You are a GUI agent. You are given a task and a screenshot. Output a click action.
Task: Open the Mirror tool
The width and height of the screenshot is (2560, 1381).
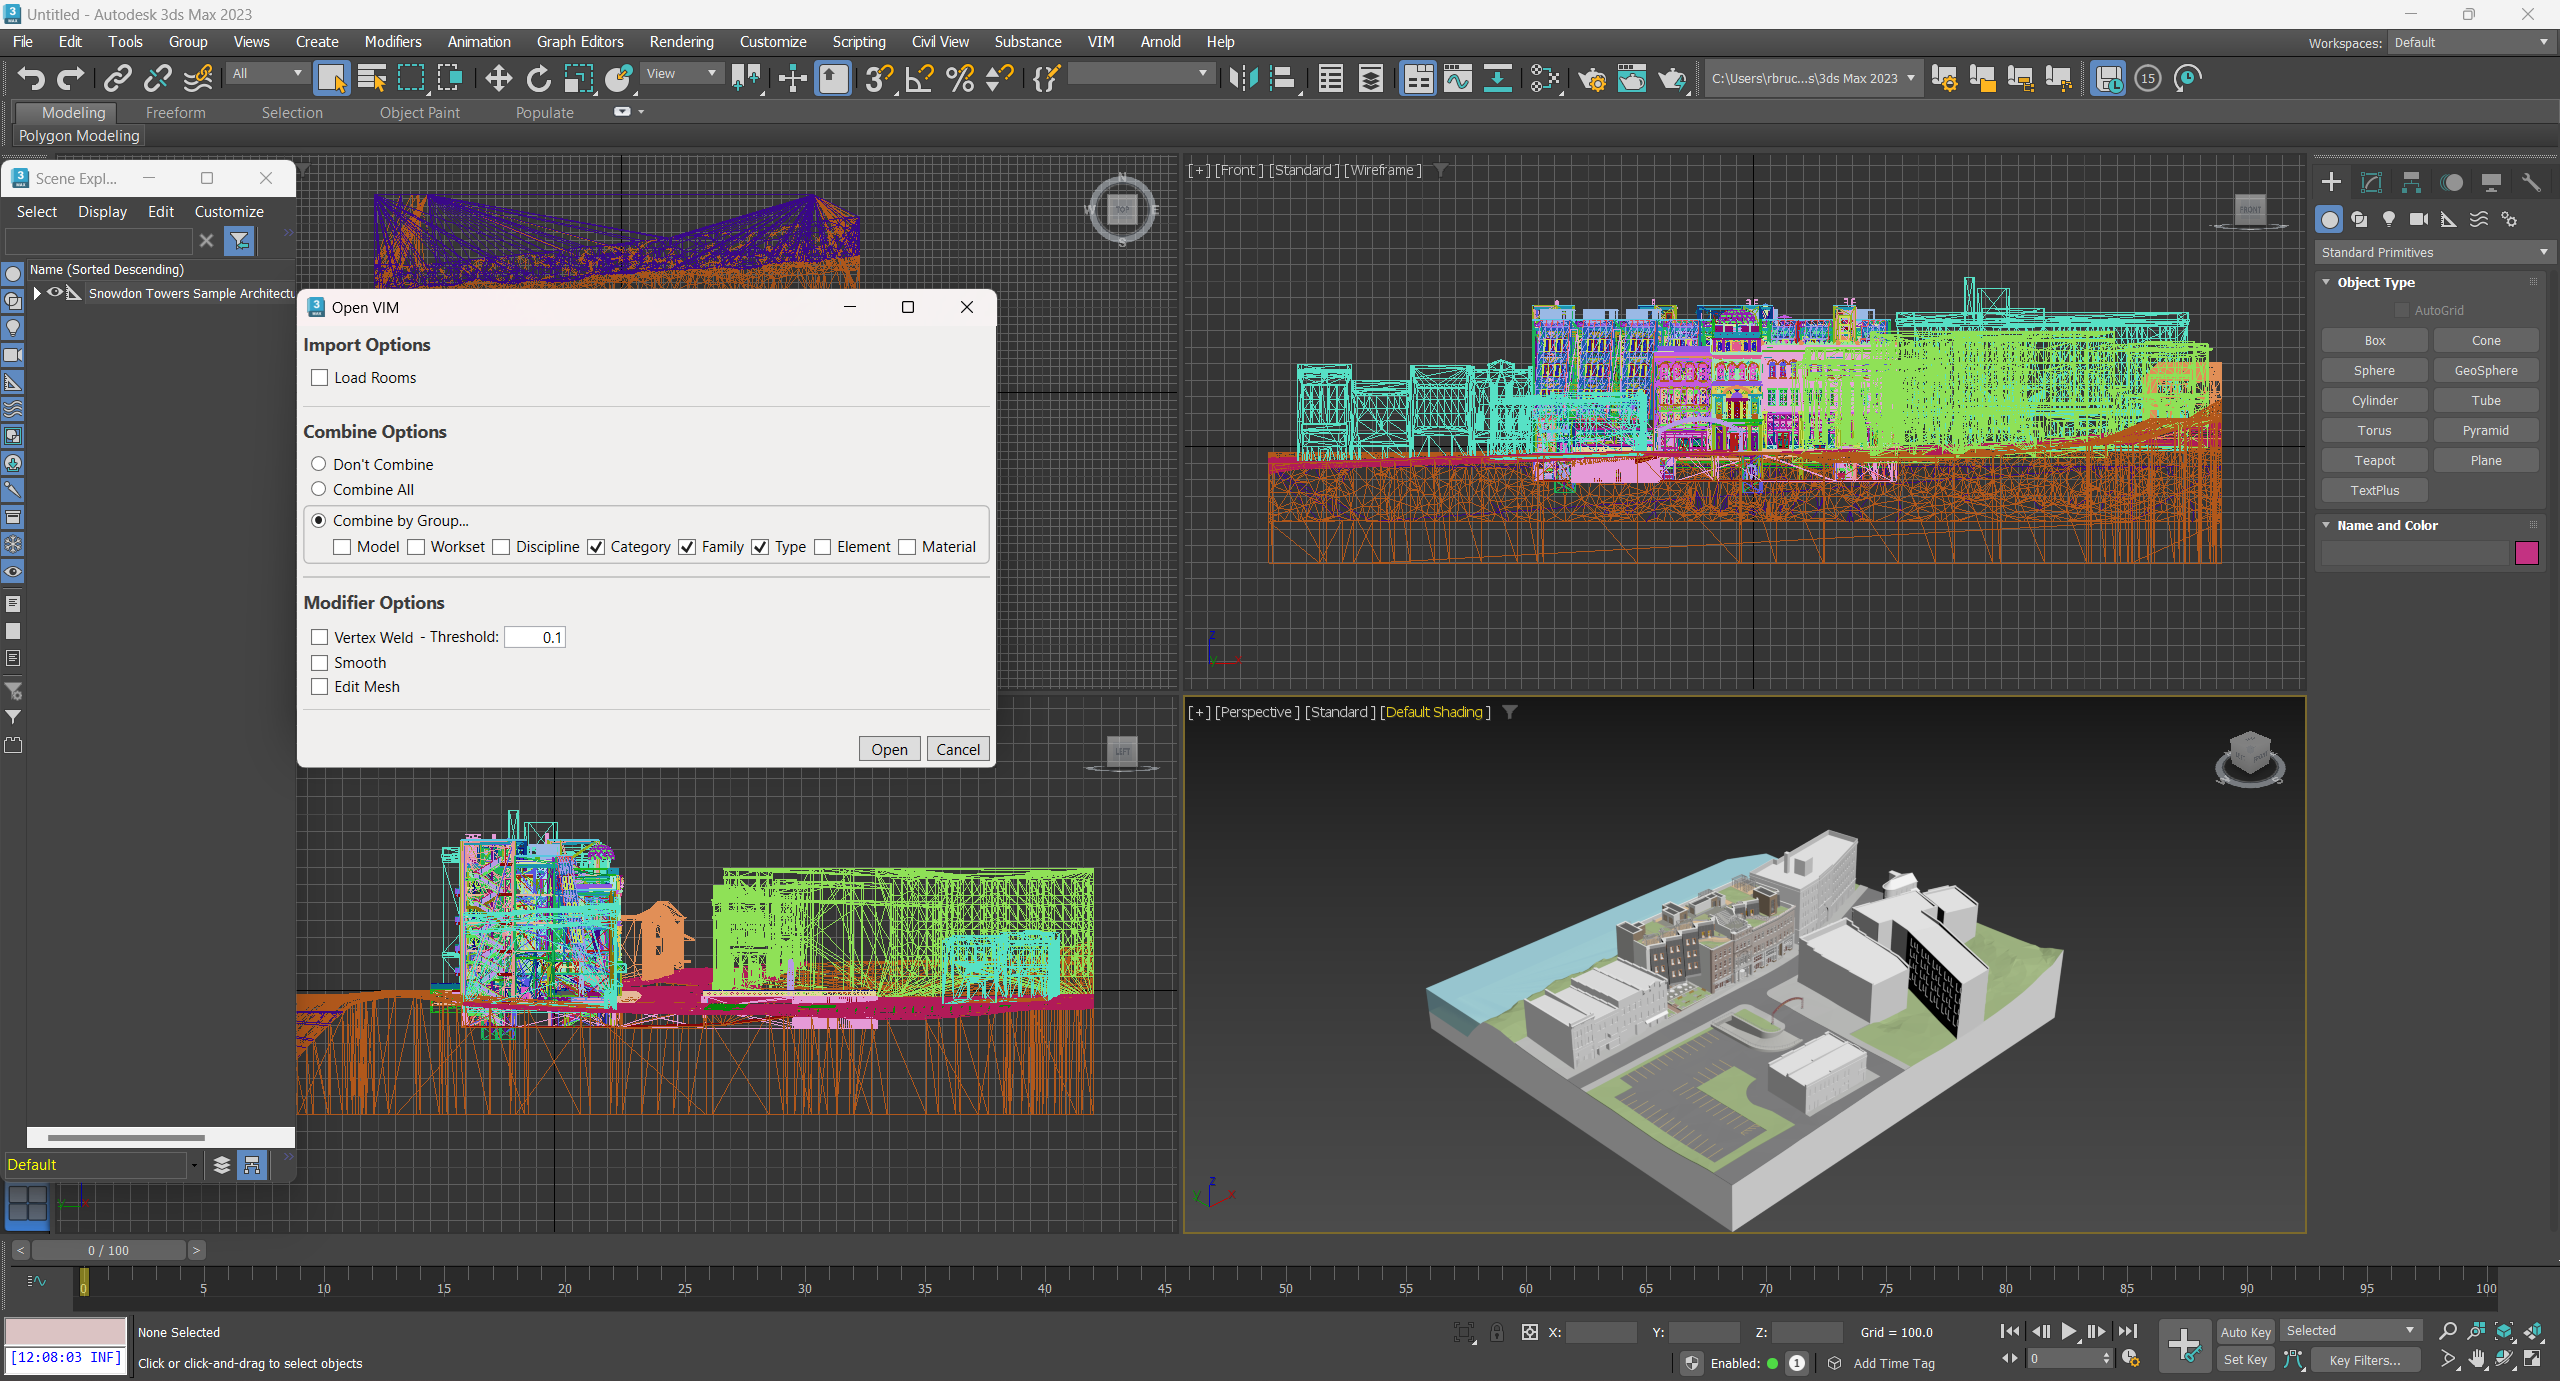[1243, 78]
